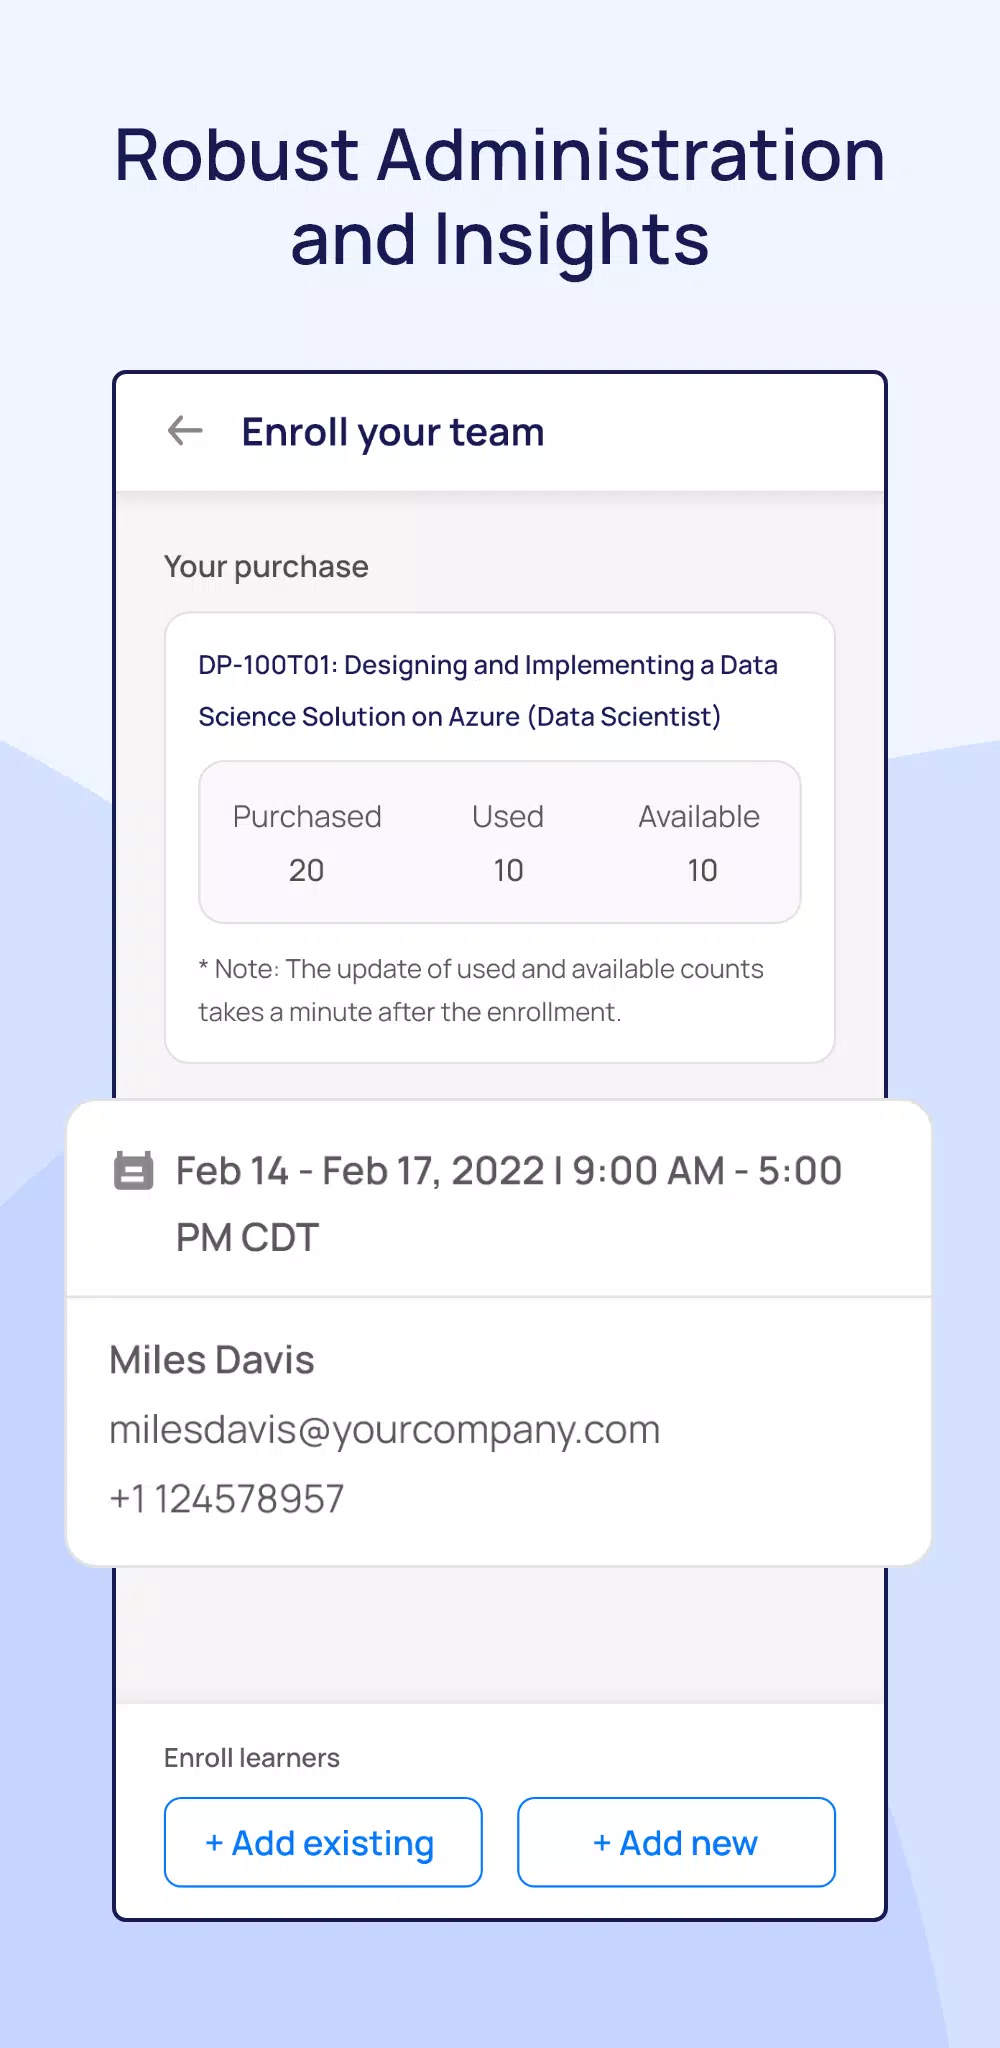1000x2048 pixels.
Task: Click the Available column label
Action: click(700, 816)
